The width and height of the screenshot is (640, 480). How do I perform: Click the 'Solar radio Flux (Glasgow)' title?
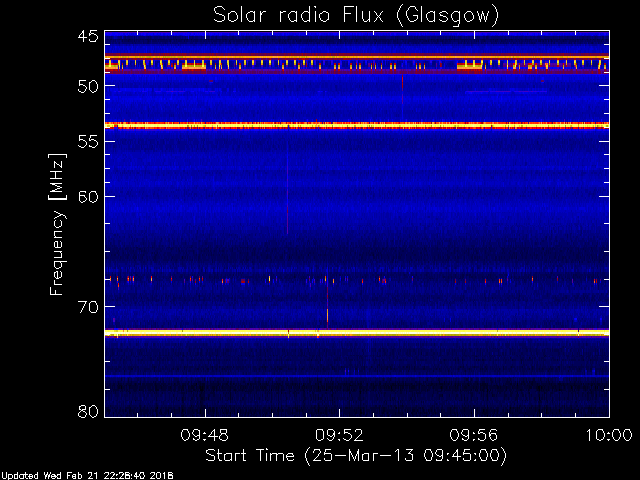pyautogui.click(x=356, y=16)
